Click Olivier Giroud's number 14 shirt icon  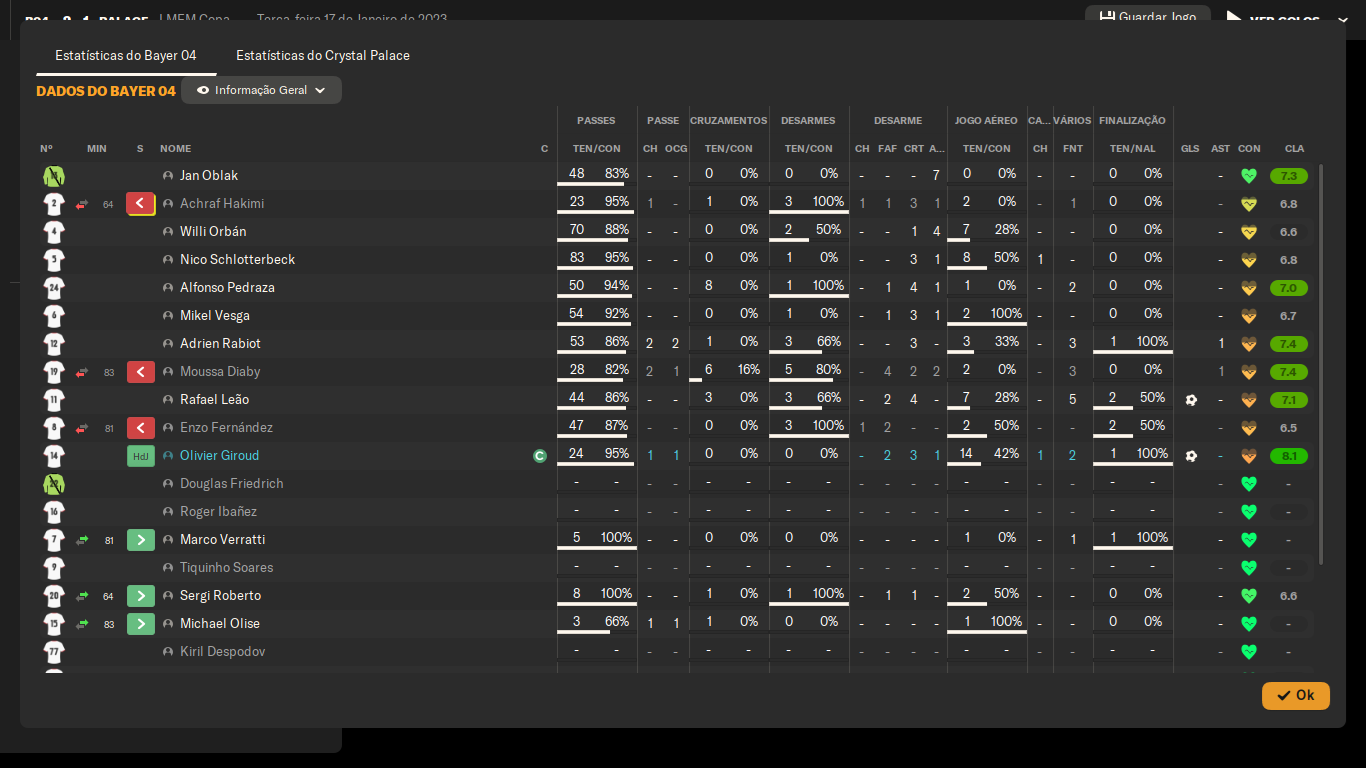click(x=54, y=456)
